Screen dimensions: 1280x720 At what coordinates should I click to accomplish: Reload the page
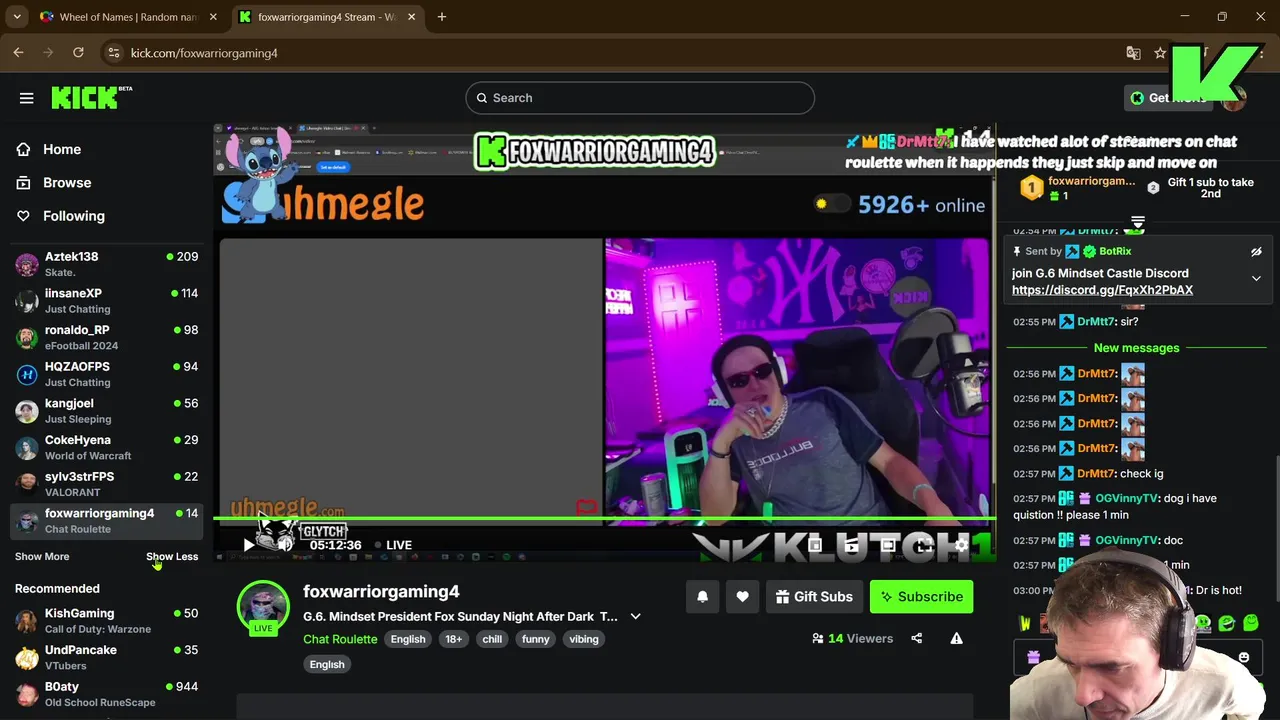click(x=78, y=53)
